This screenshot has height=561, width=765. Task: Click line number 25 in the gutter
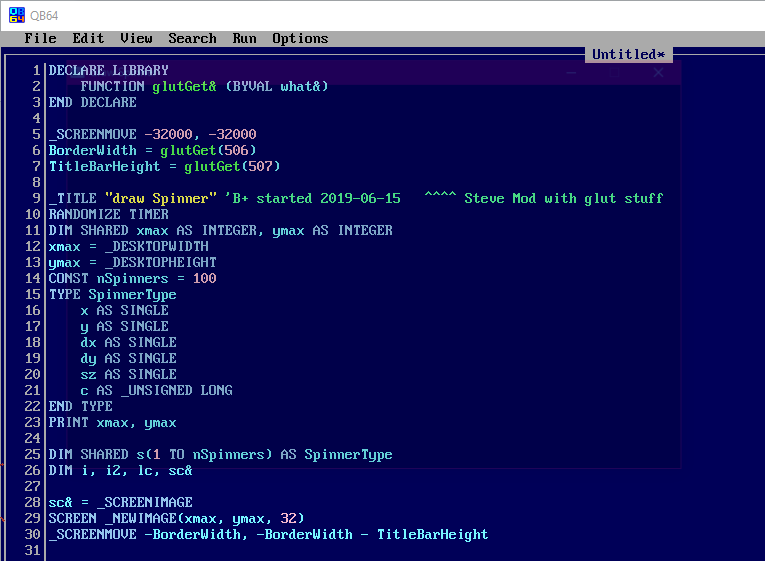(x=32, y=454)
